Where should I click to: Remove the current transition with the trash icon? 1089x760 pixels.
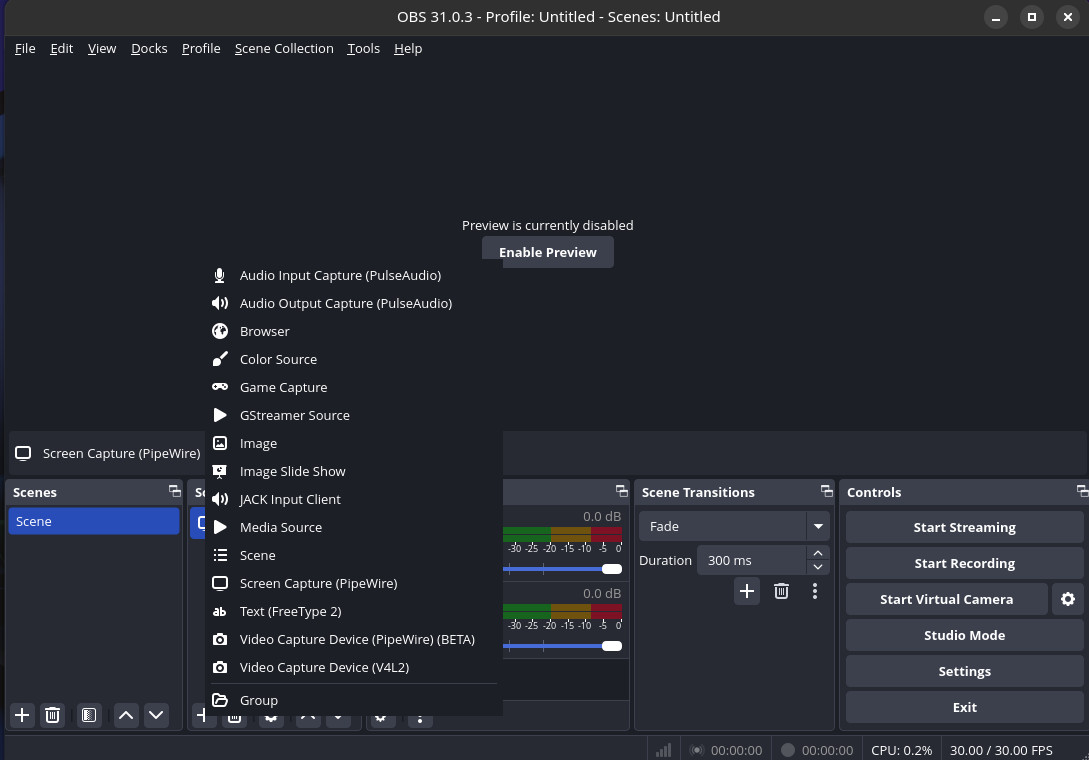(781, 591)
